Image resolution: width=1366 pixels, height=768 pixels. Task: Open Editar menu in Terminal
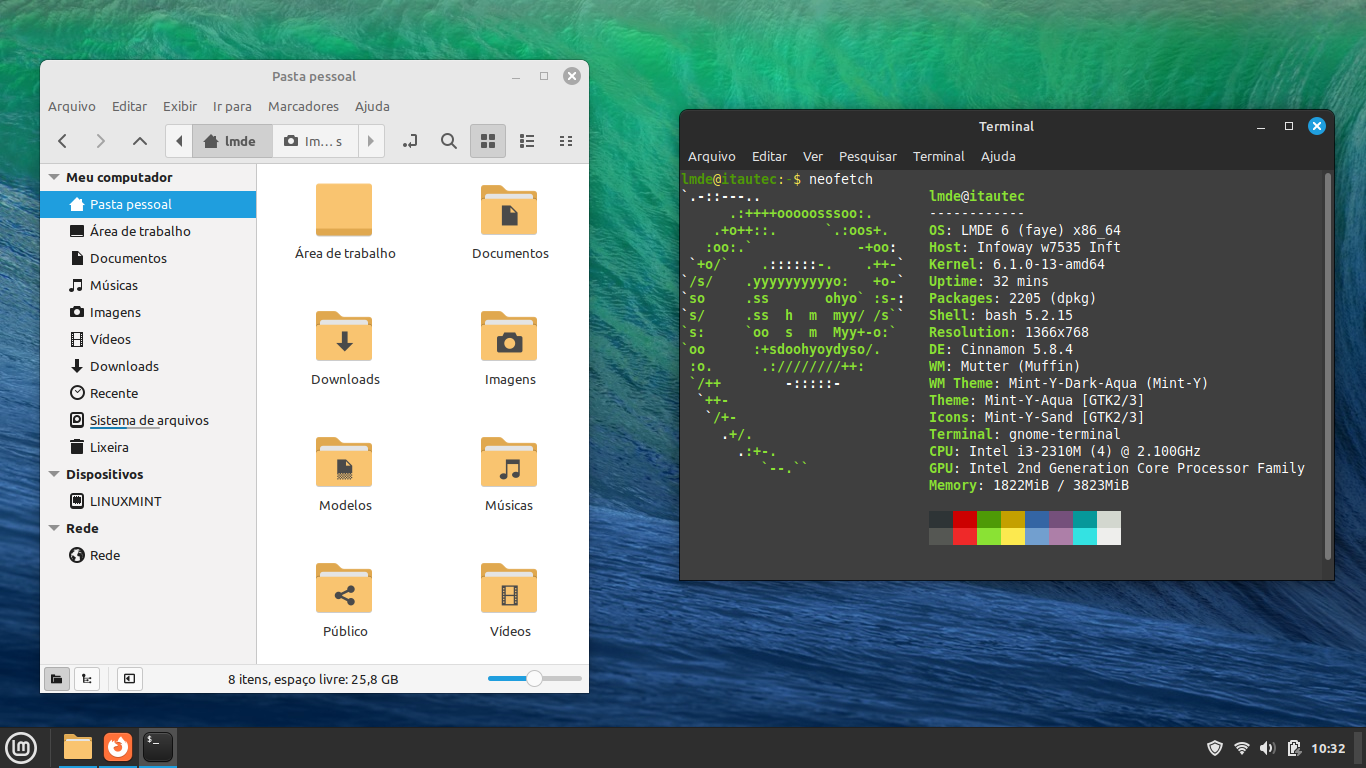[x=769, y=156]
